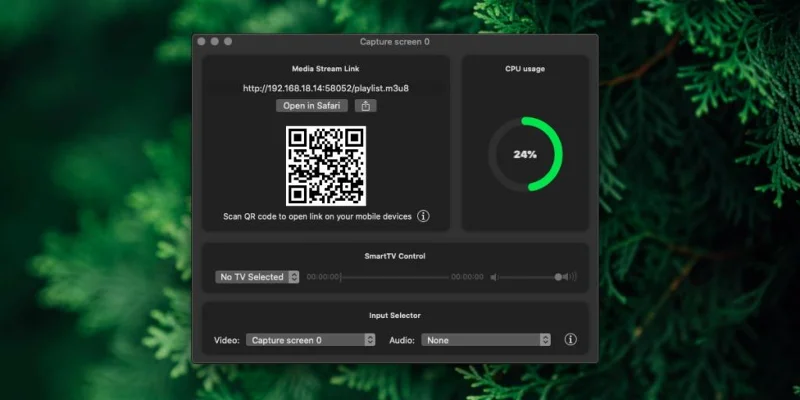
Task: Click the volume slider knob
Action: [558, 277]
